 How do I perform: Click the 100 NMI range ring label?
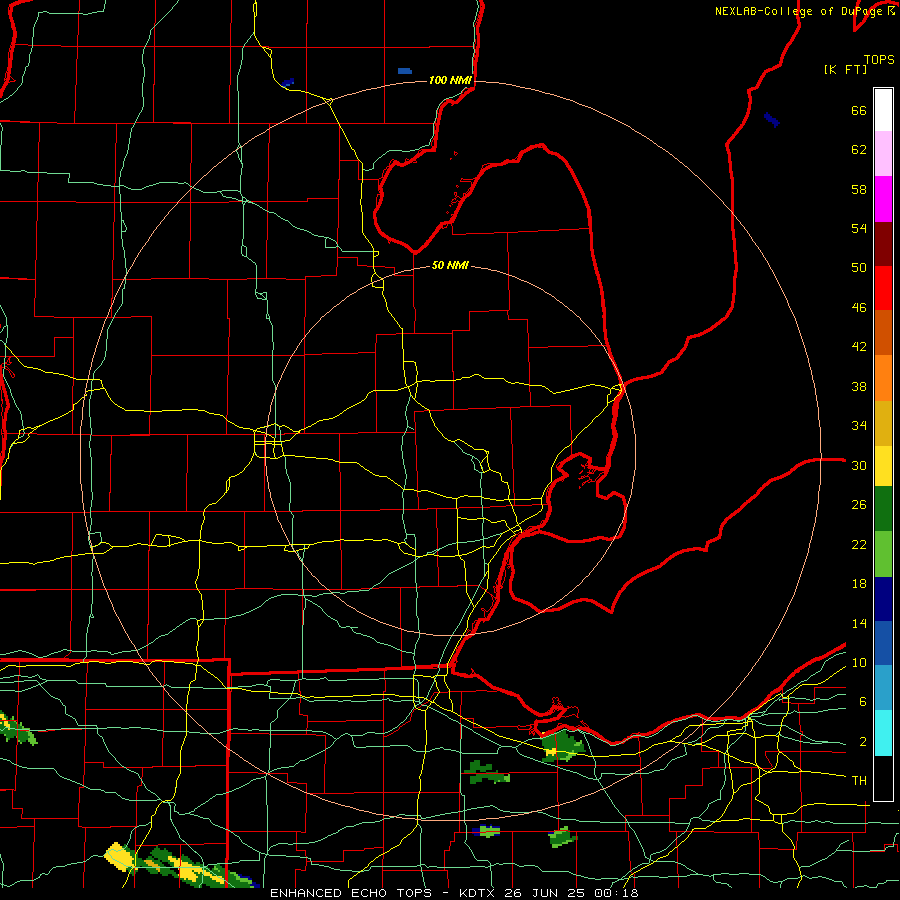point(450,80)
